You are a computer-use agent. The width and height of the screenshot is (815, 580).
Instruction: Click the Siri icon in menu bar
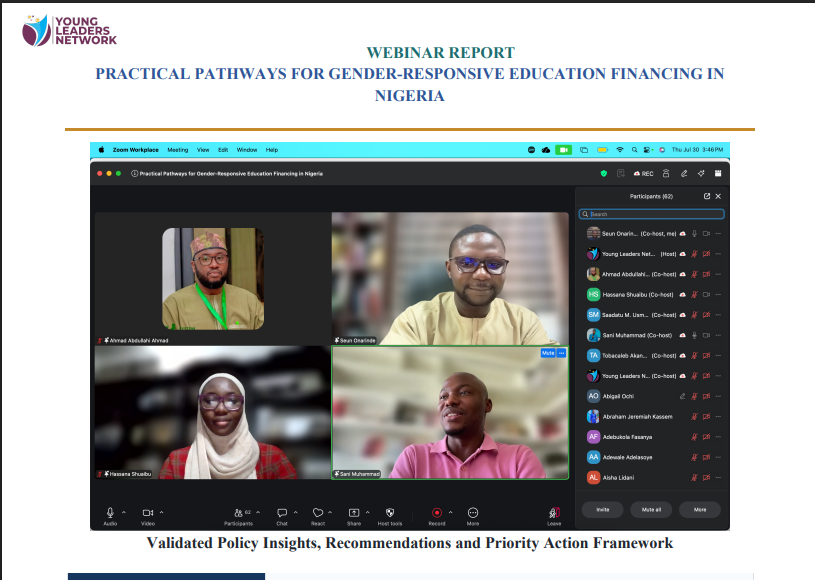(662, 150)
